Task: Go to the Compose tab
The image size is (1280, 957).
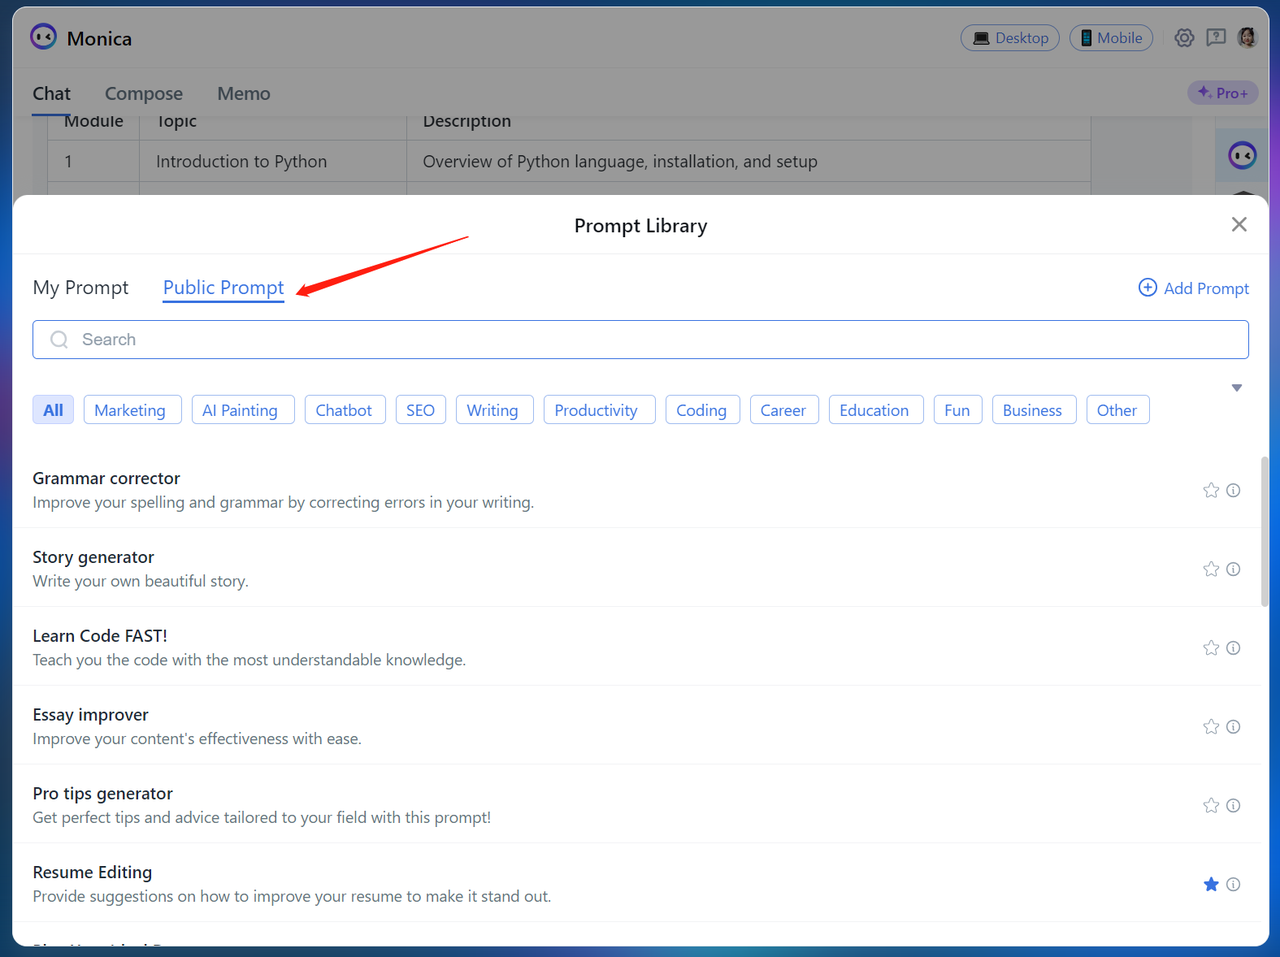Action: (x=144, y=93)
